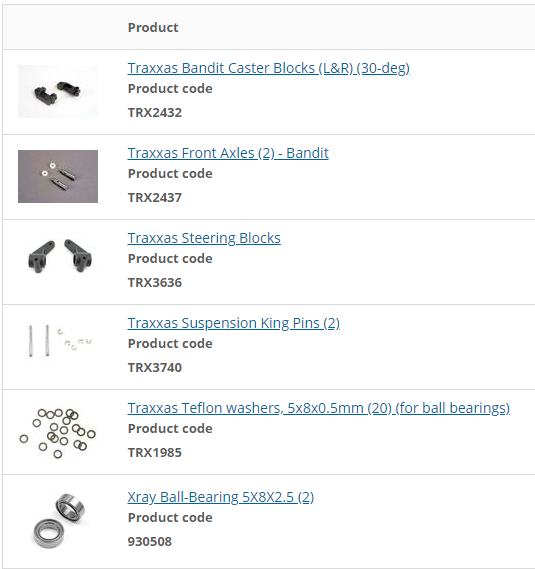Go to Xray Ball-Bearing 5X8X2.5 (2) link

pyautogui.click(x=221, y=497)
